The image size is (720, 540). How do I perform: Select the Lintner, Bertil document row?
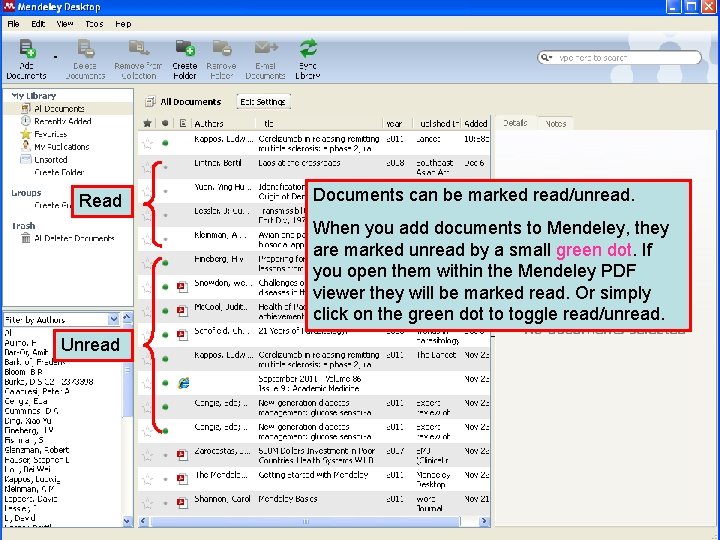click(314, 168)
